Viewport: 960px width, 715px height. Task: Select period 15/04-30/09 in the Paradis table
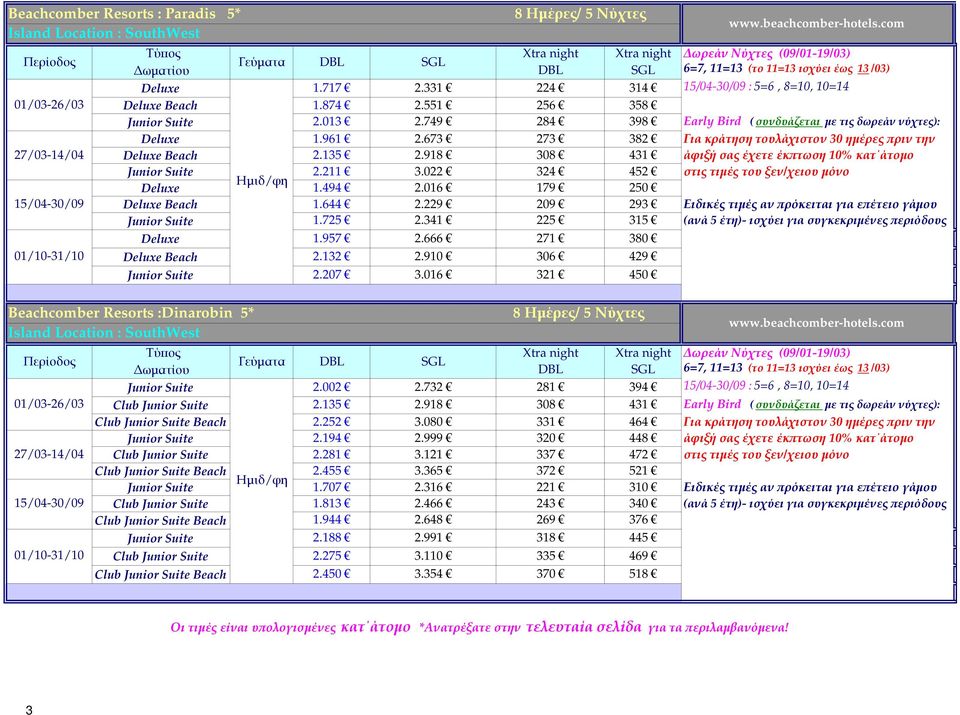(x=49, y=204)
